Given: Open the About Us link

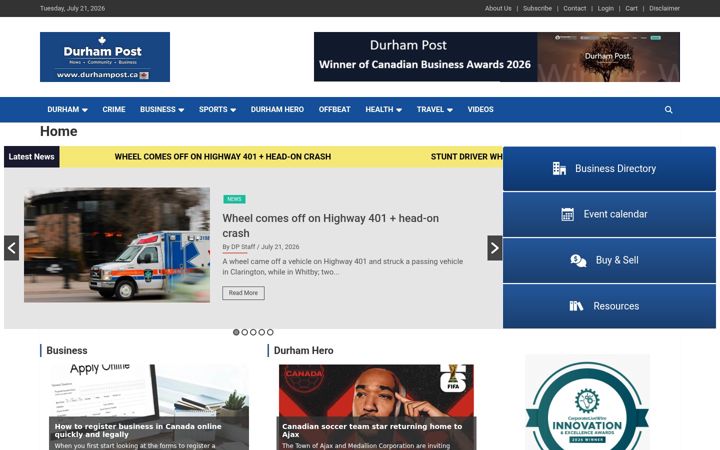Looking at the screenshot, I should (498, 8).
